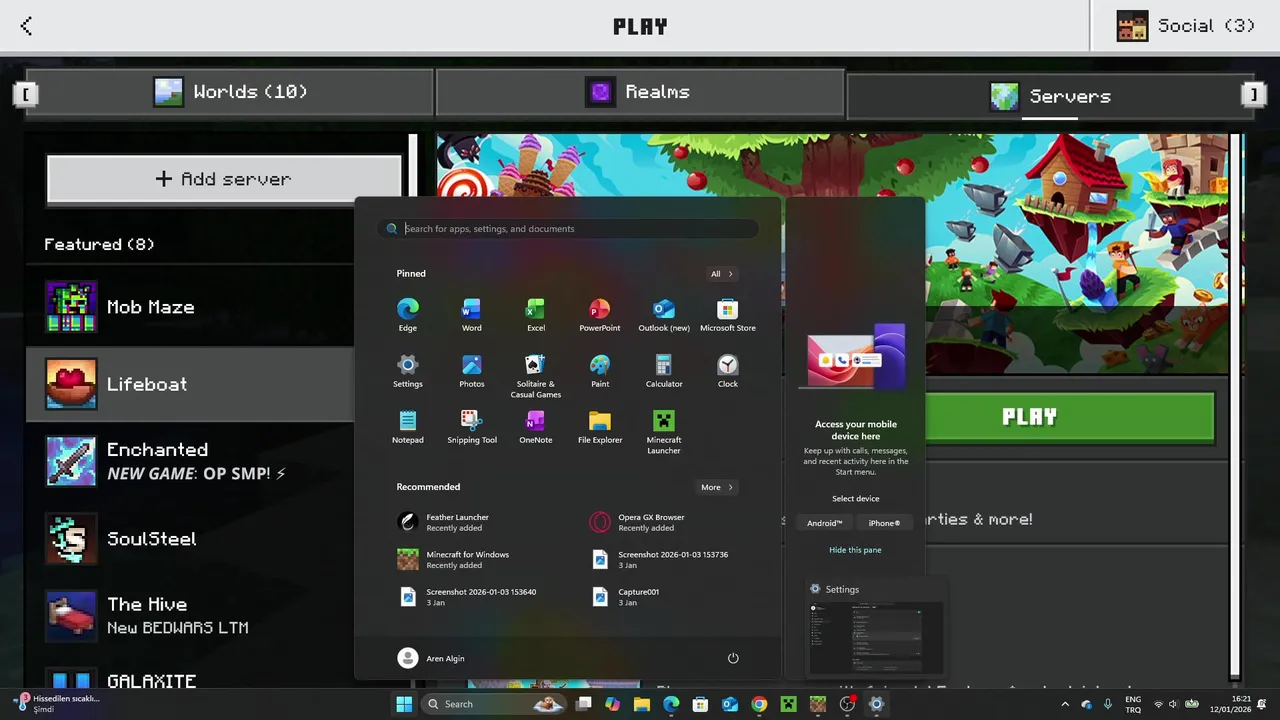Viewport: 1280px width, 720px height.
Task: Select the SoulSteel server
Action: [x=190, y=538]
